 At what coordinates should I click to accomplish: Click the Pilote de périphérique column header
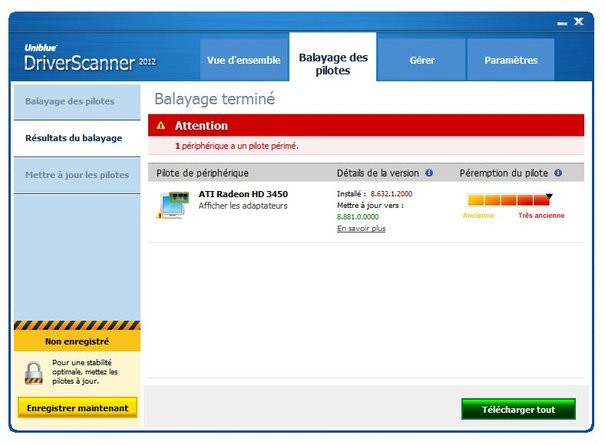202,173
